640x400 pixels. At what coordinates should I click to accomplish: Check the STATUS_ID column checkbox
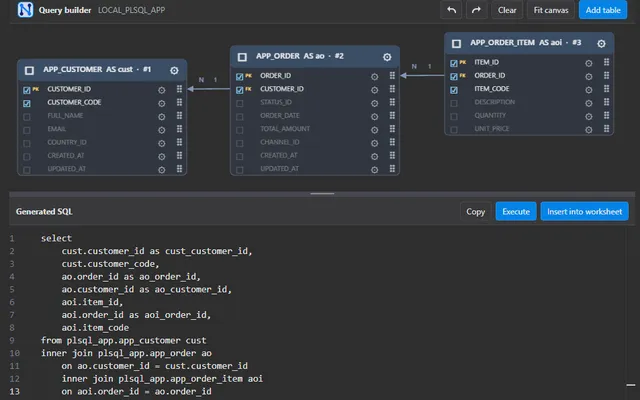240,104
